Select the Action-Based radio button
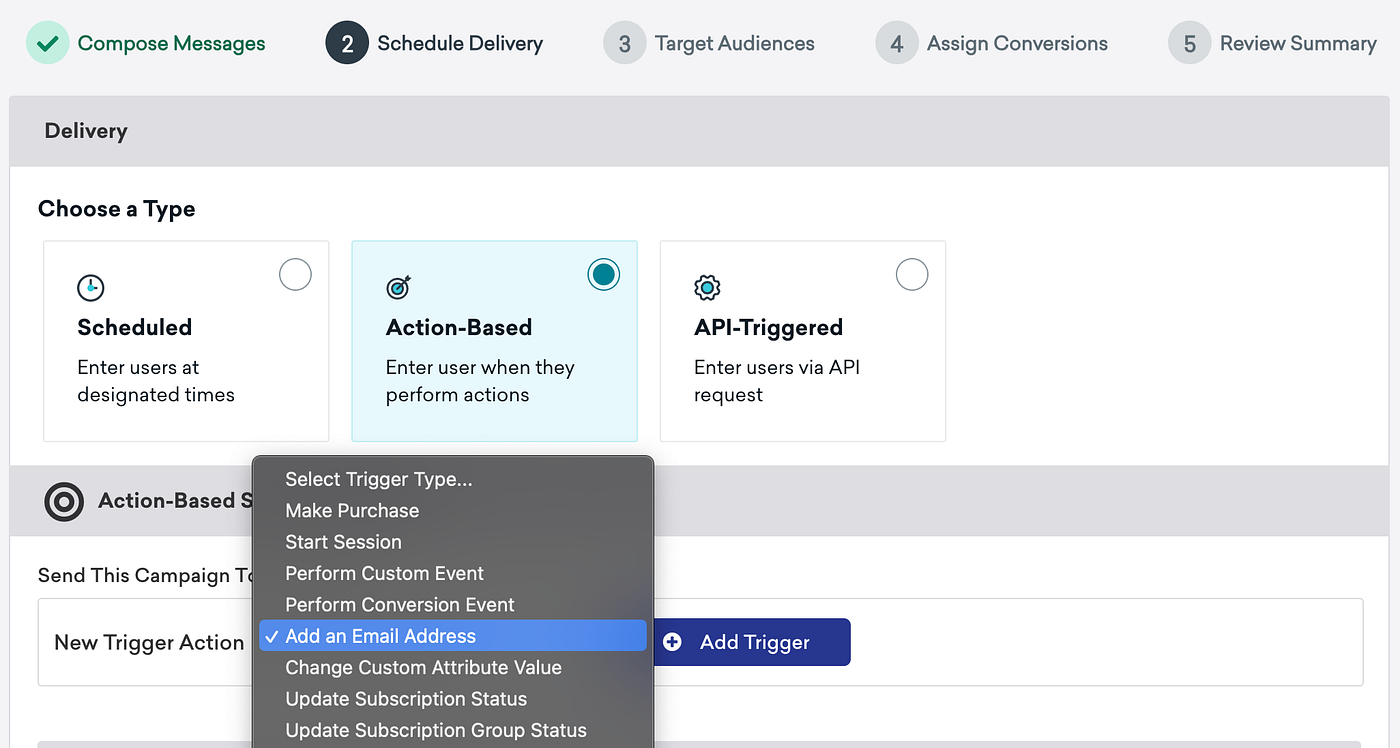Viewport: 1400px width, 748px height. coord(603,274)
